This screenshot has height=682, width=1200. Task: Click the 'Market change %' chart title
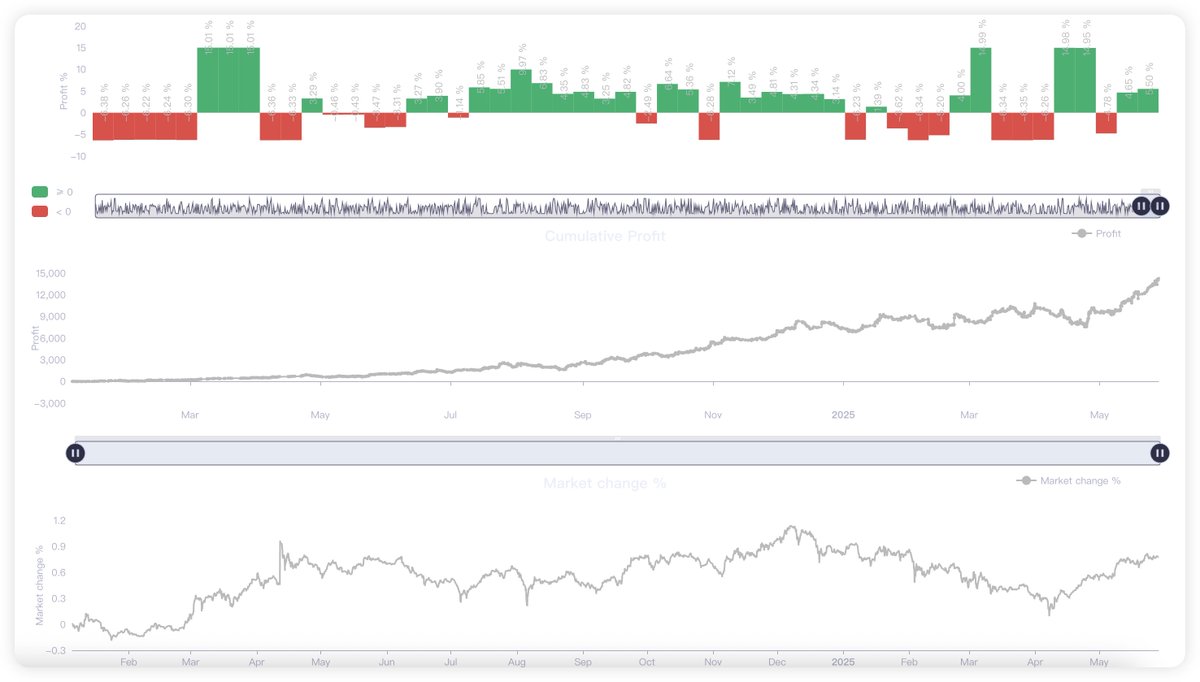coord(605,483)
